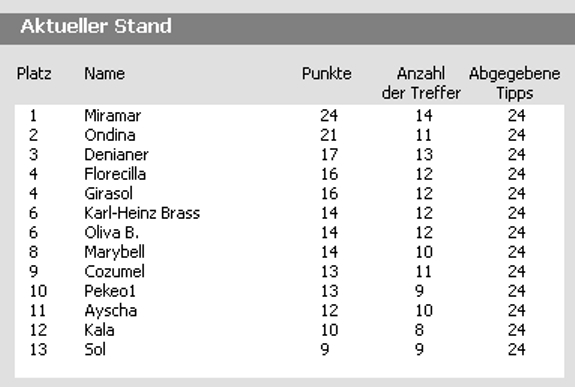Click on player Florecilla
575x387 pixels.
(x=115, y=174)
